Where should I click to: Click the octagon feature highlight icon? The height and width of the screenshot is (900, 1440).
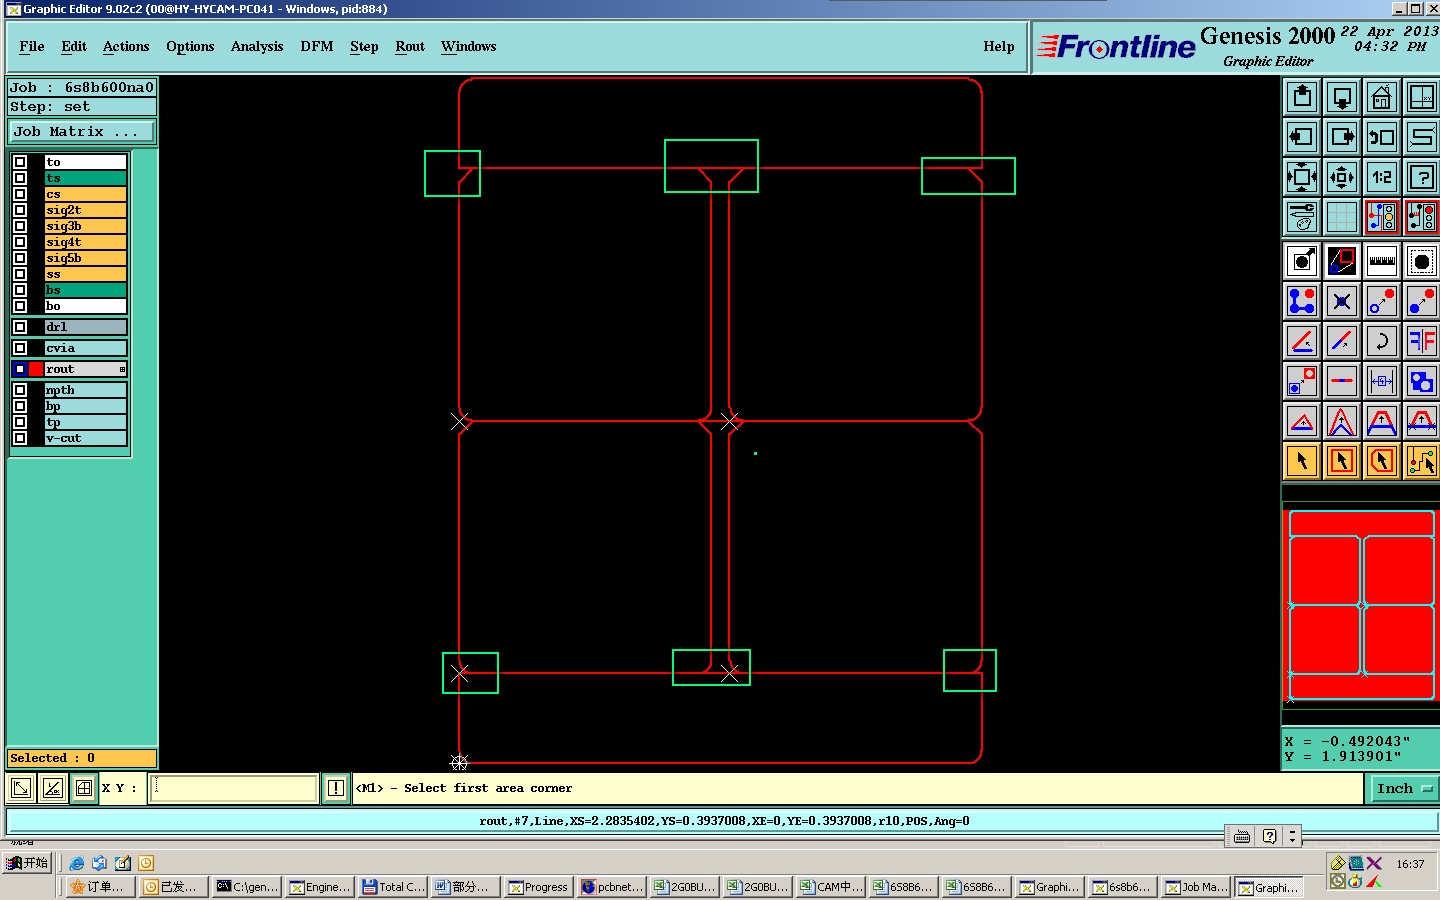click(x=1422, y=261)
